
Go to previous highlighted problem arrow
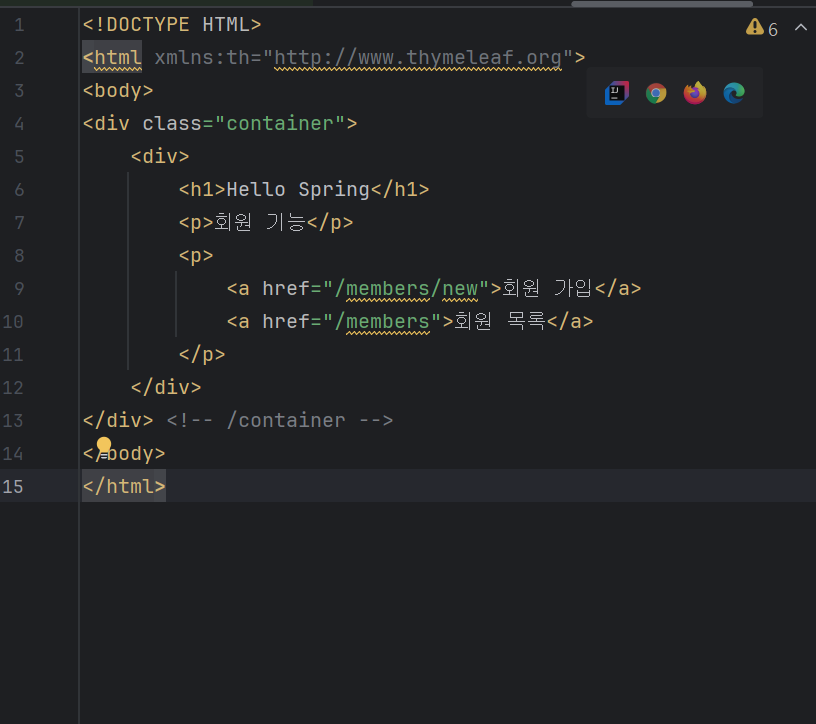click(800, 27)
